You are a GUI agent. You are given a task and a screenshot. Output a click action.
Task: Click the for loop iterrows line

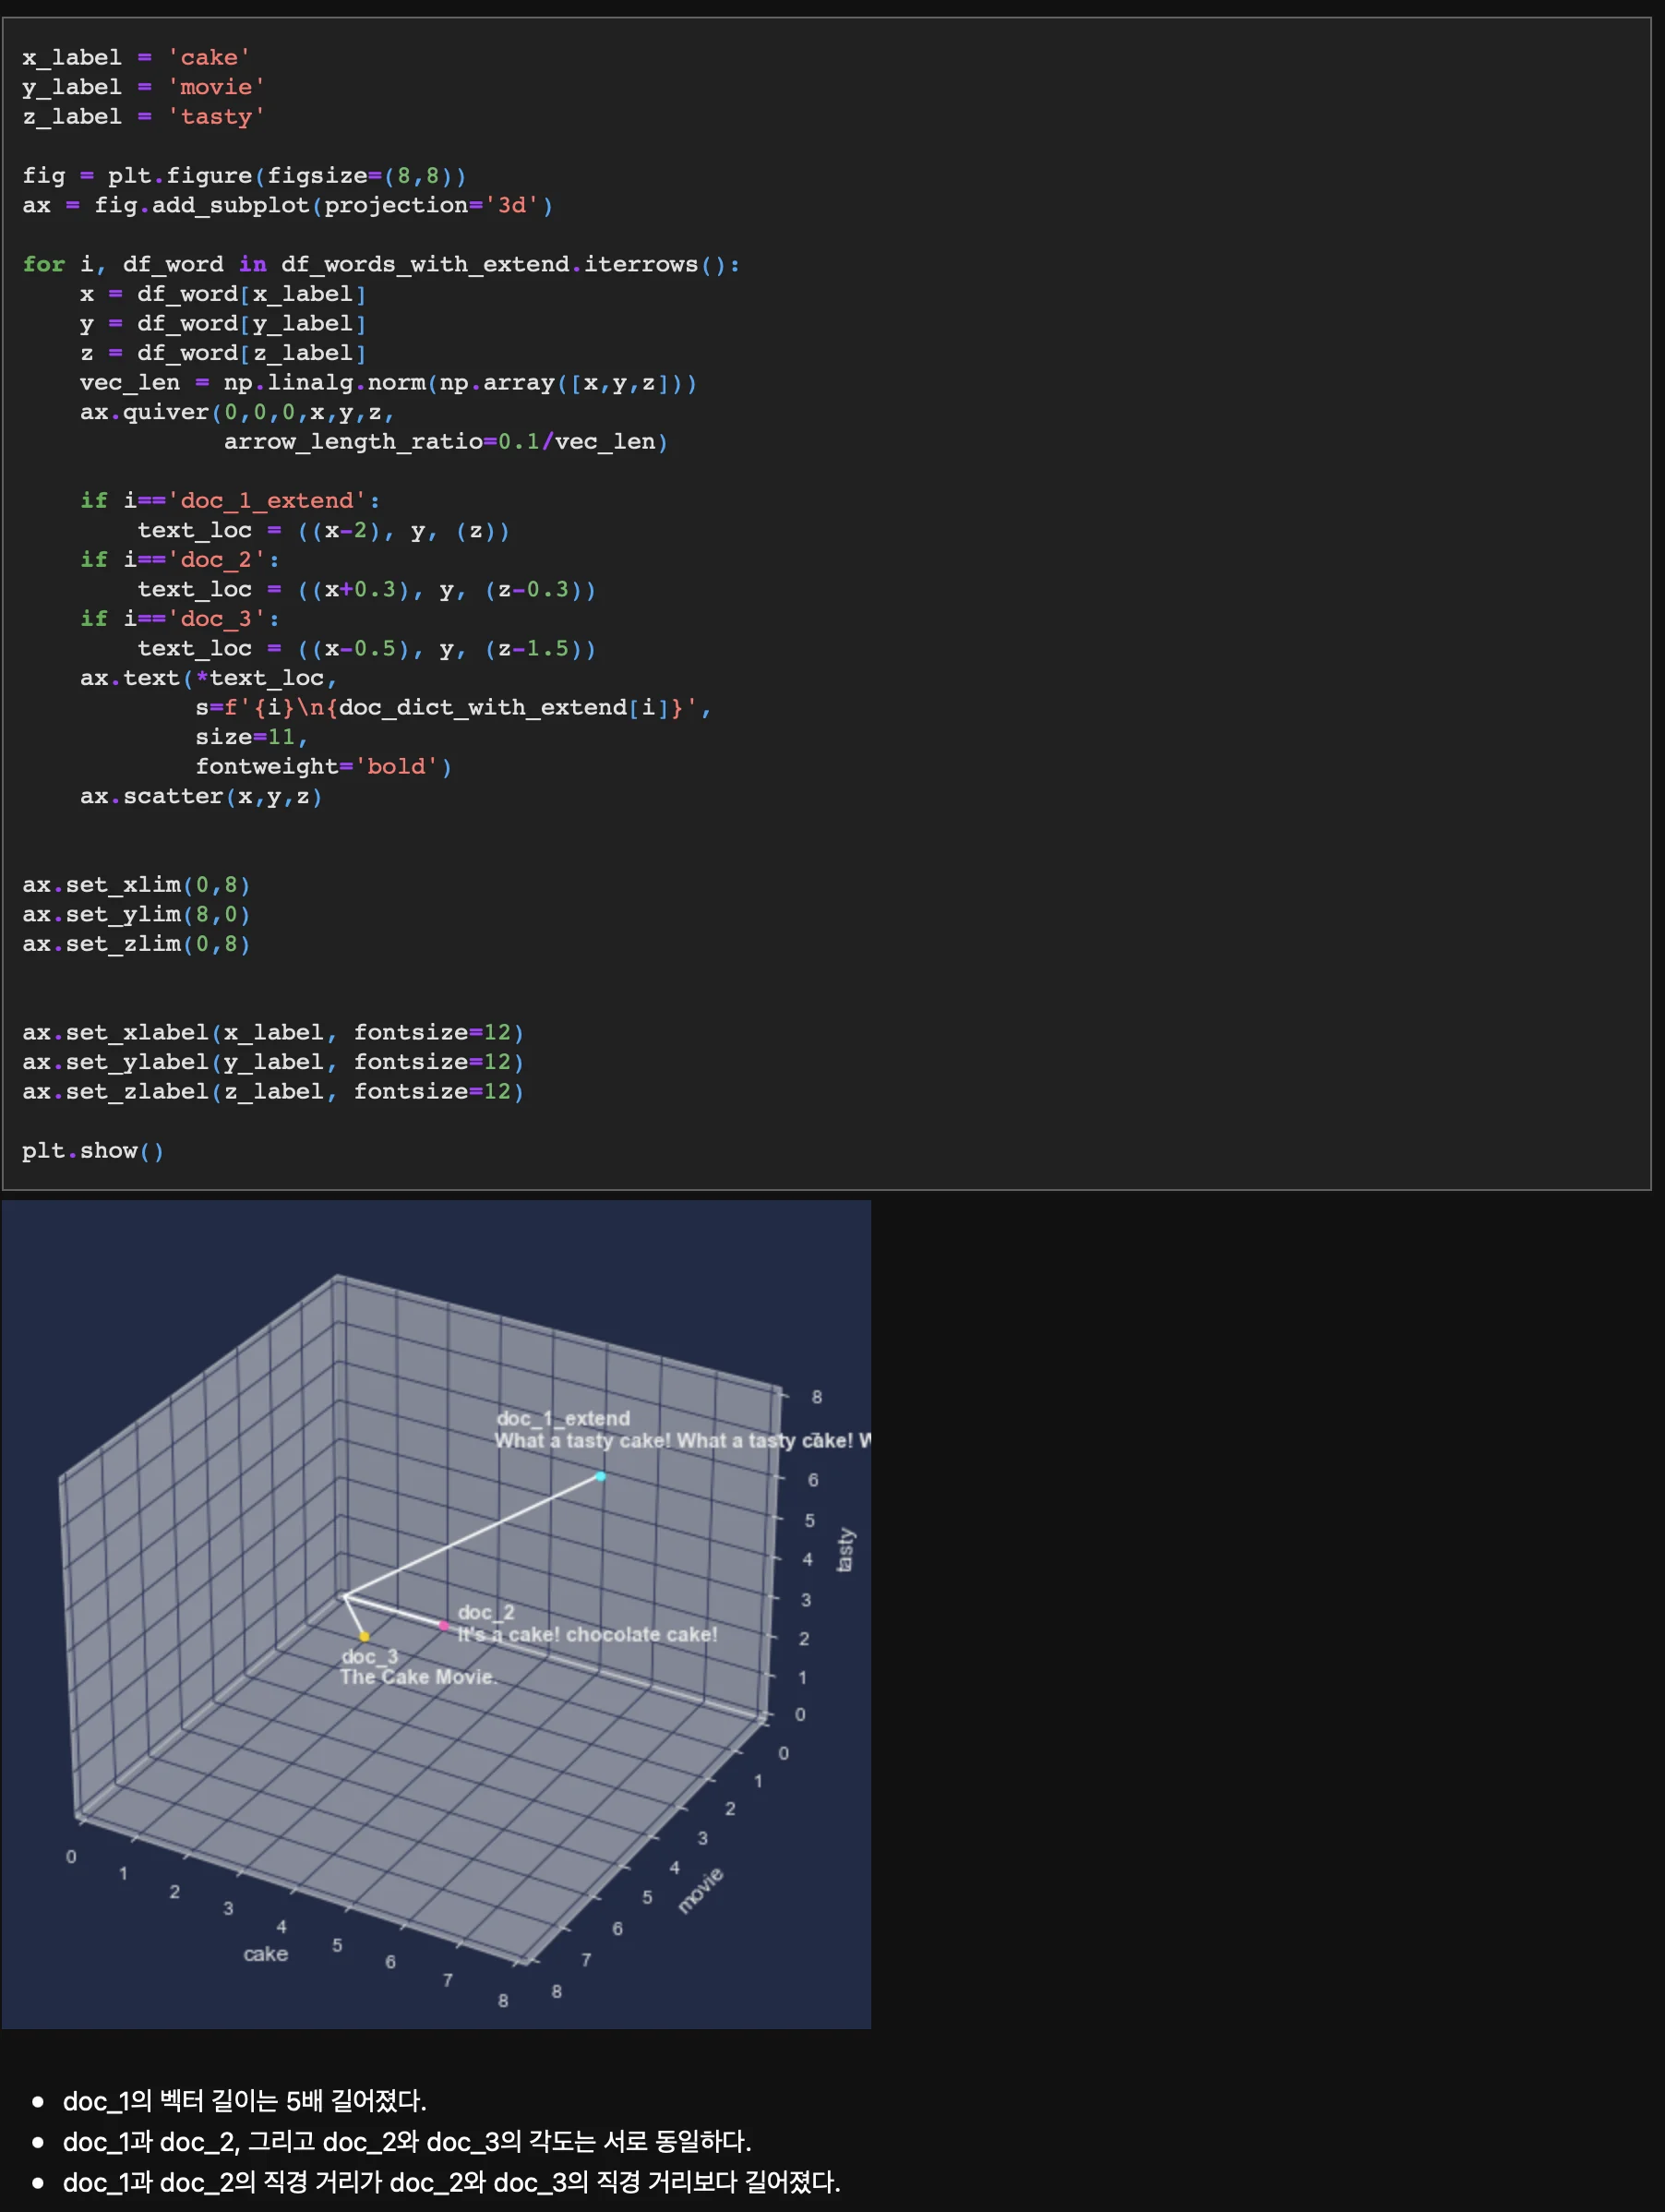click(380, 265)
